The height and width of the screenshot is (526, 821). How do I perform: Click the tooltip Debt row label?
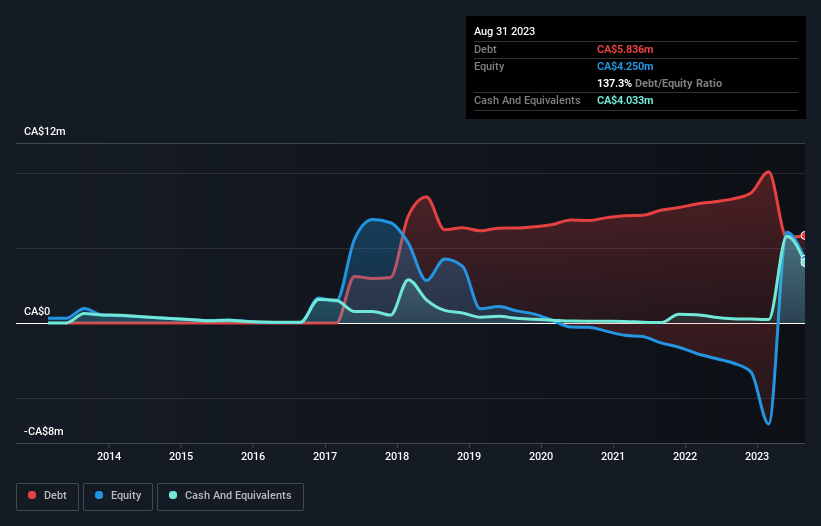pyautogui.click(x=485, y=49)
